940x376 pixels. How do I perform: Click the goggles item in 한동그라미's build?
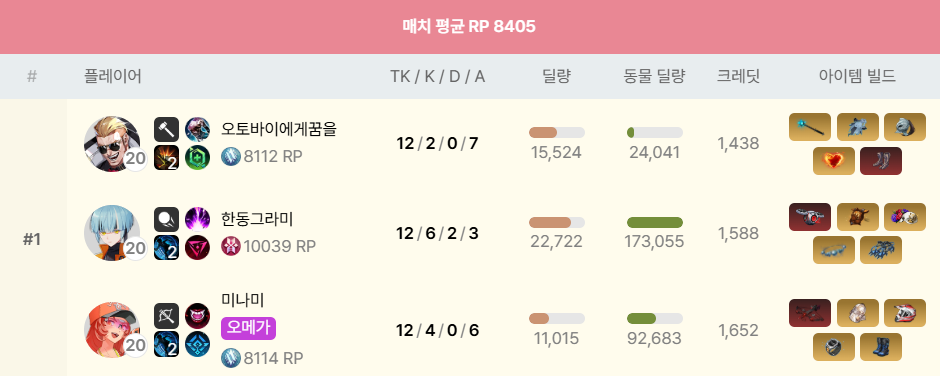(x=833, y=249)
